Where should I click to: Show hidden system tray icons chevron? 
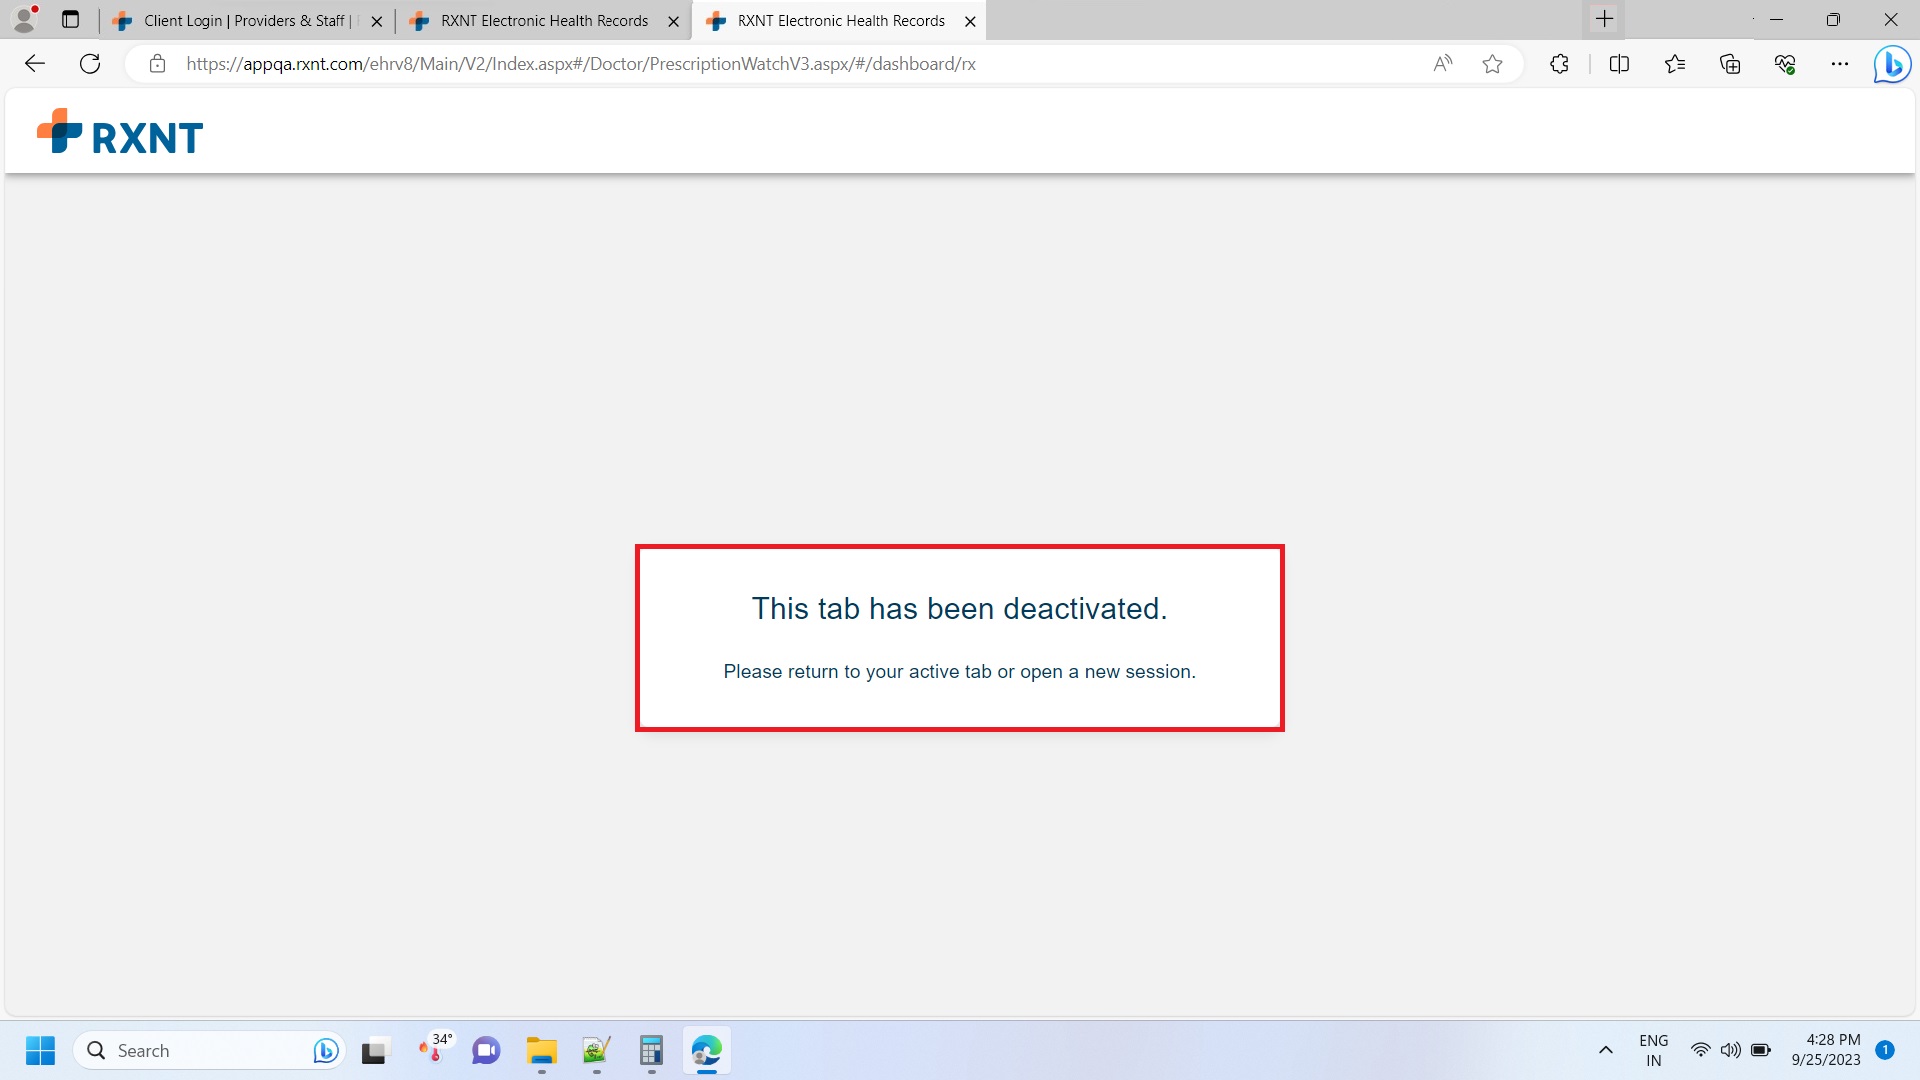pos(1605,1051)
